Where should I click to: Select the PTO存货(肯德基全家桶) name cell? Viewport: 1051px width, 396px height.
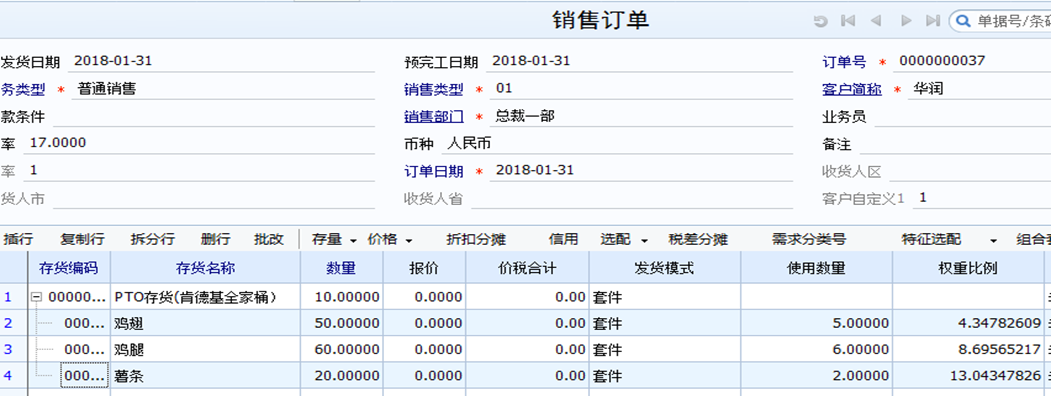tap(205, 297)
